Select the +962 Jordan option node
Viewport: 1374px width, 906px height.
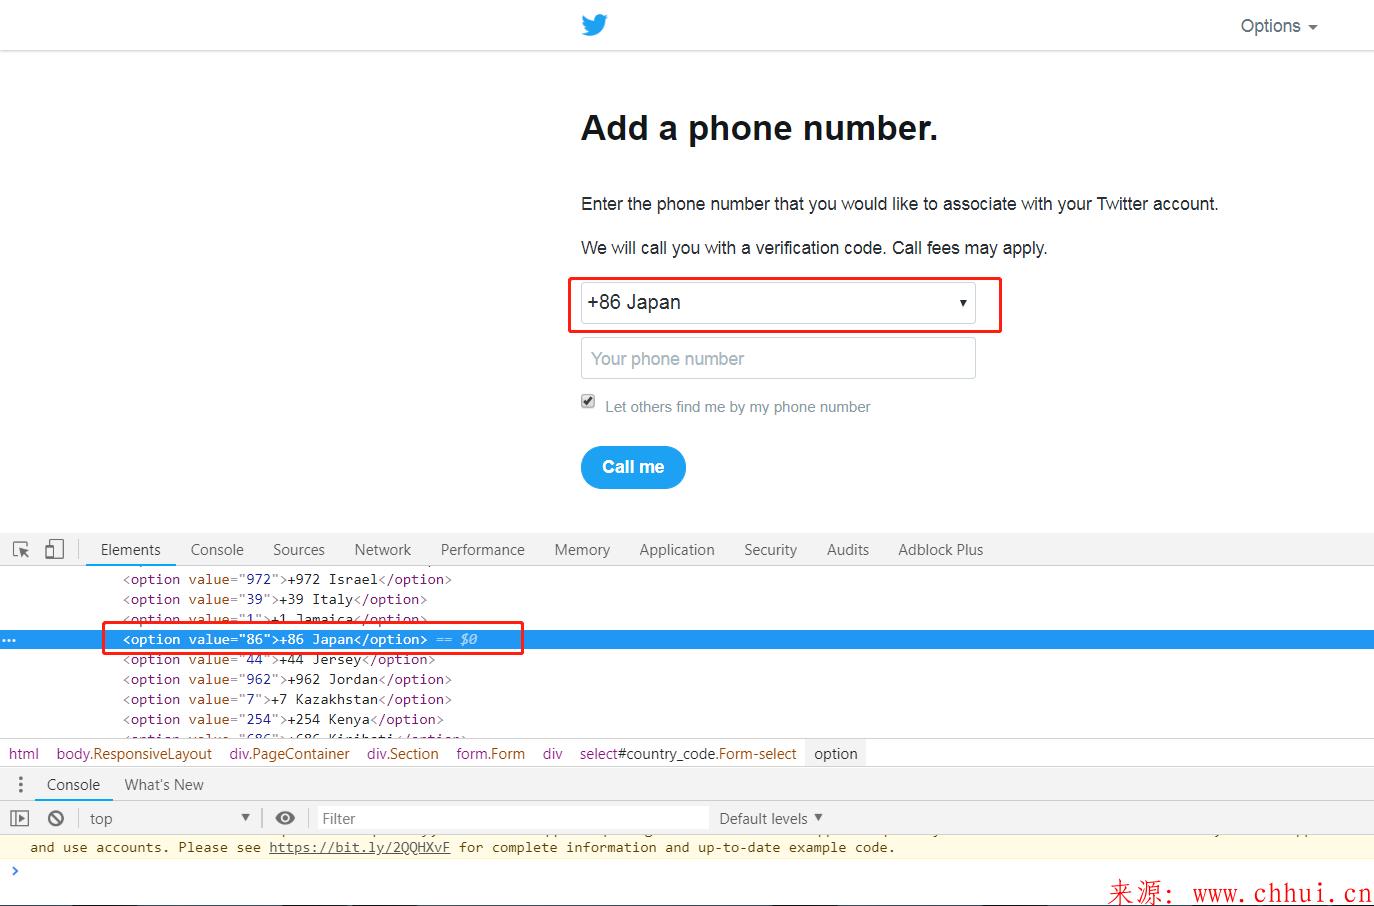click(x=287, y=679)
